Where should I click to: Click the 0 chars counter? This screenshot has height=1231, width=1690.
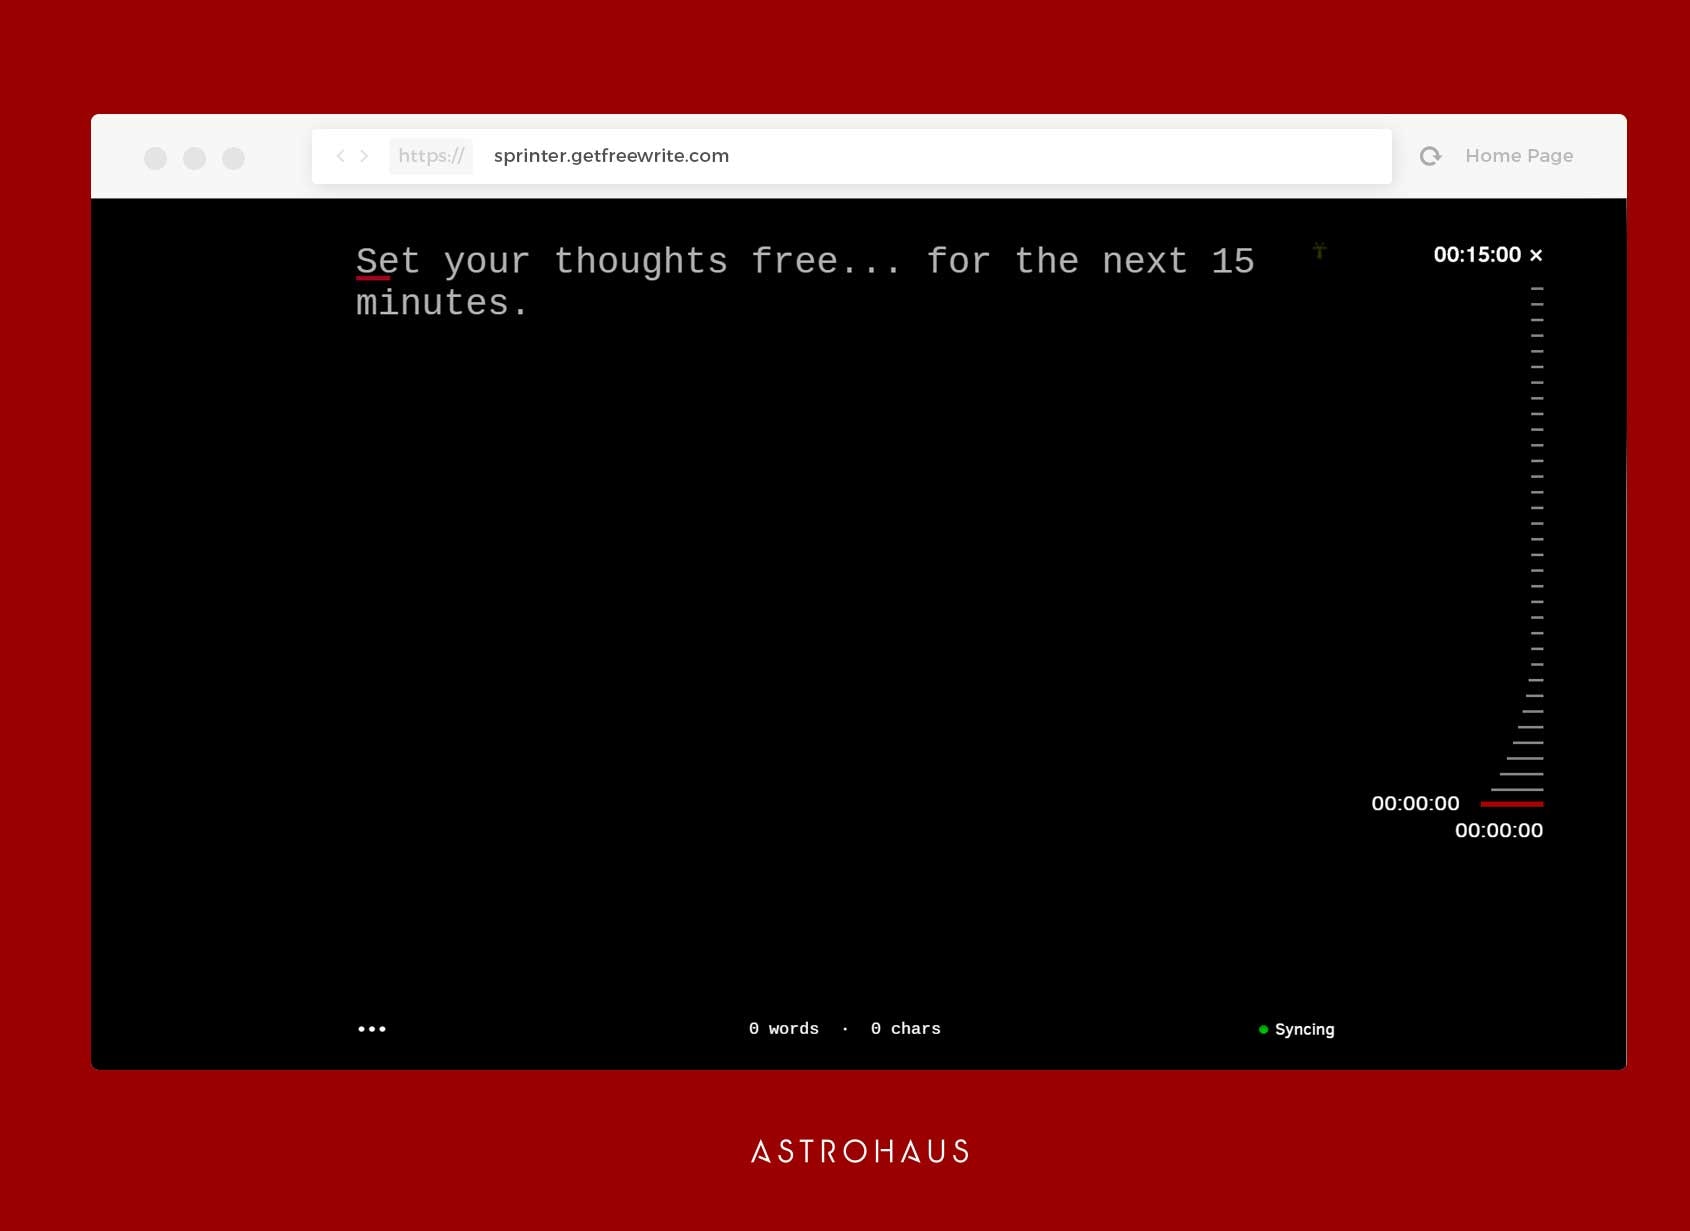906,1029
